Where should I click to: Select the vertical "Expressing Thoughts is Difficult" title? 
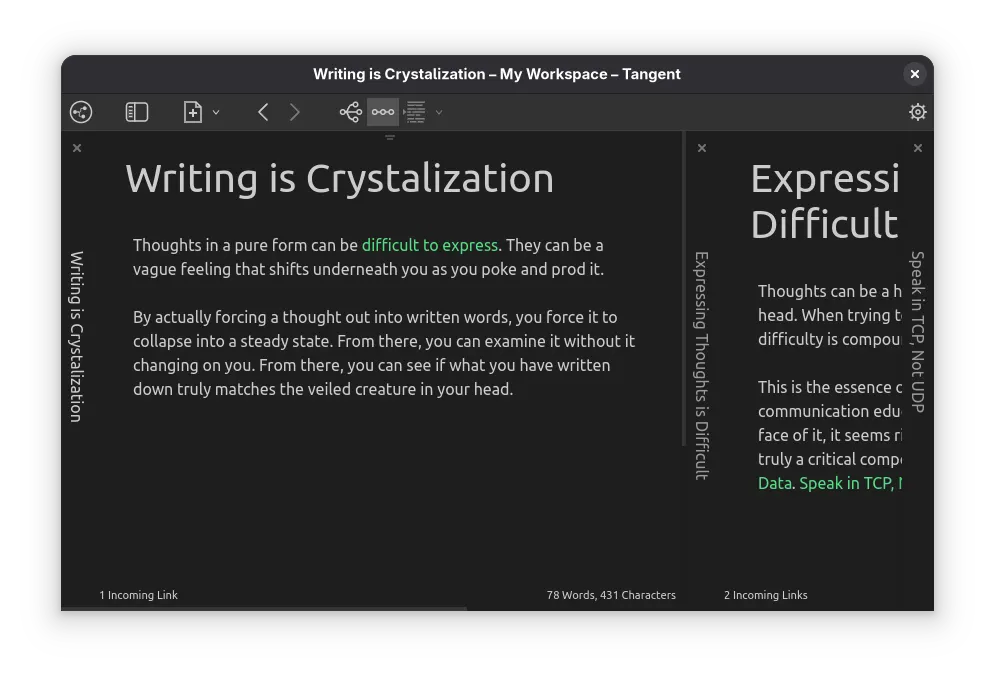702,365
